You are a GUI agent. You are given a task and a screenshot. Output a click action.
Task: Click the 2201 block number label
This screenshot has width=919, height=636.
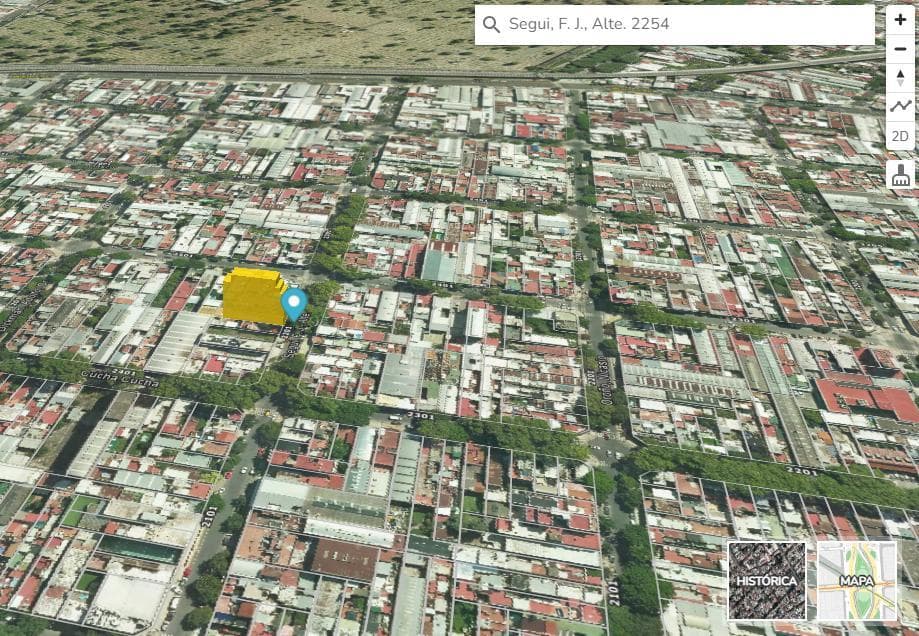pyautogui.click(x=801, y=469)
